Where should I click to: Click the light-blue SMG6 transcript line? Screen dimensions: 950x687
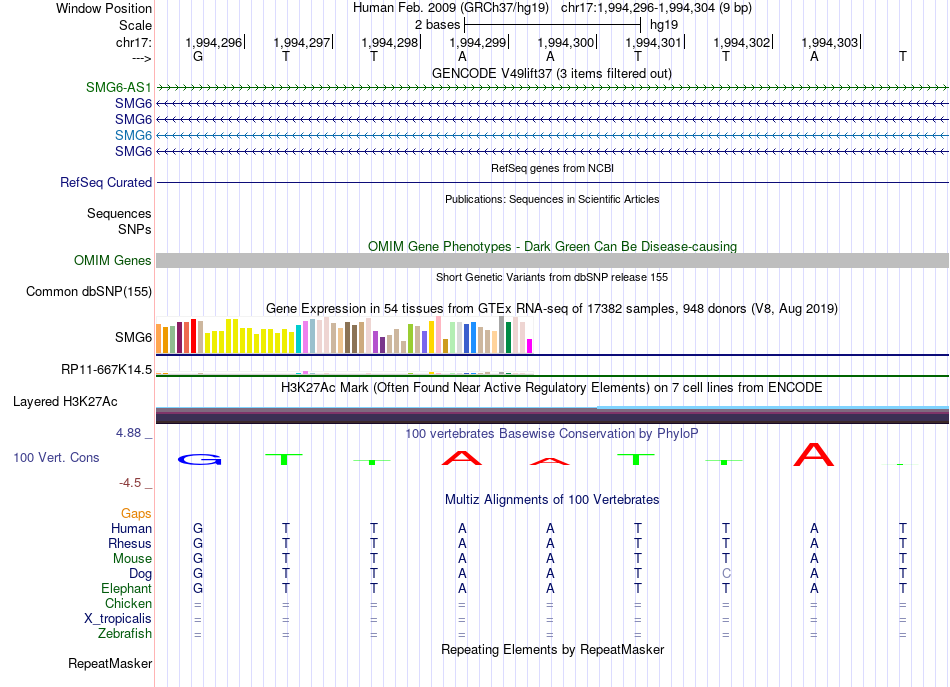[553, 136]
